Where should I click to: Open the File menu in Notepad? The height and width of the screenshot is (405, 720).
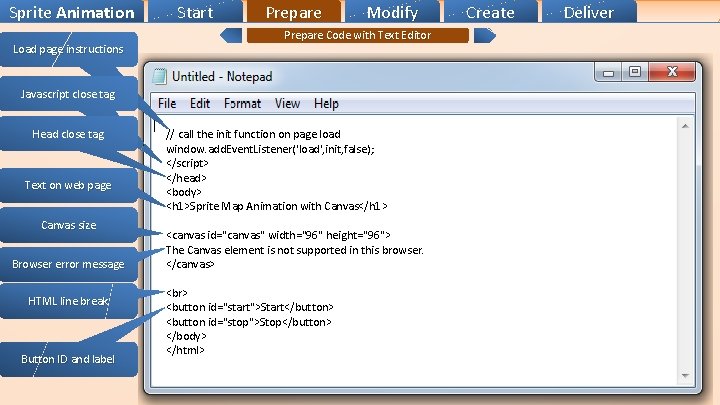pos(167,104)
